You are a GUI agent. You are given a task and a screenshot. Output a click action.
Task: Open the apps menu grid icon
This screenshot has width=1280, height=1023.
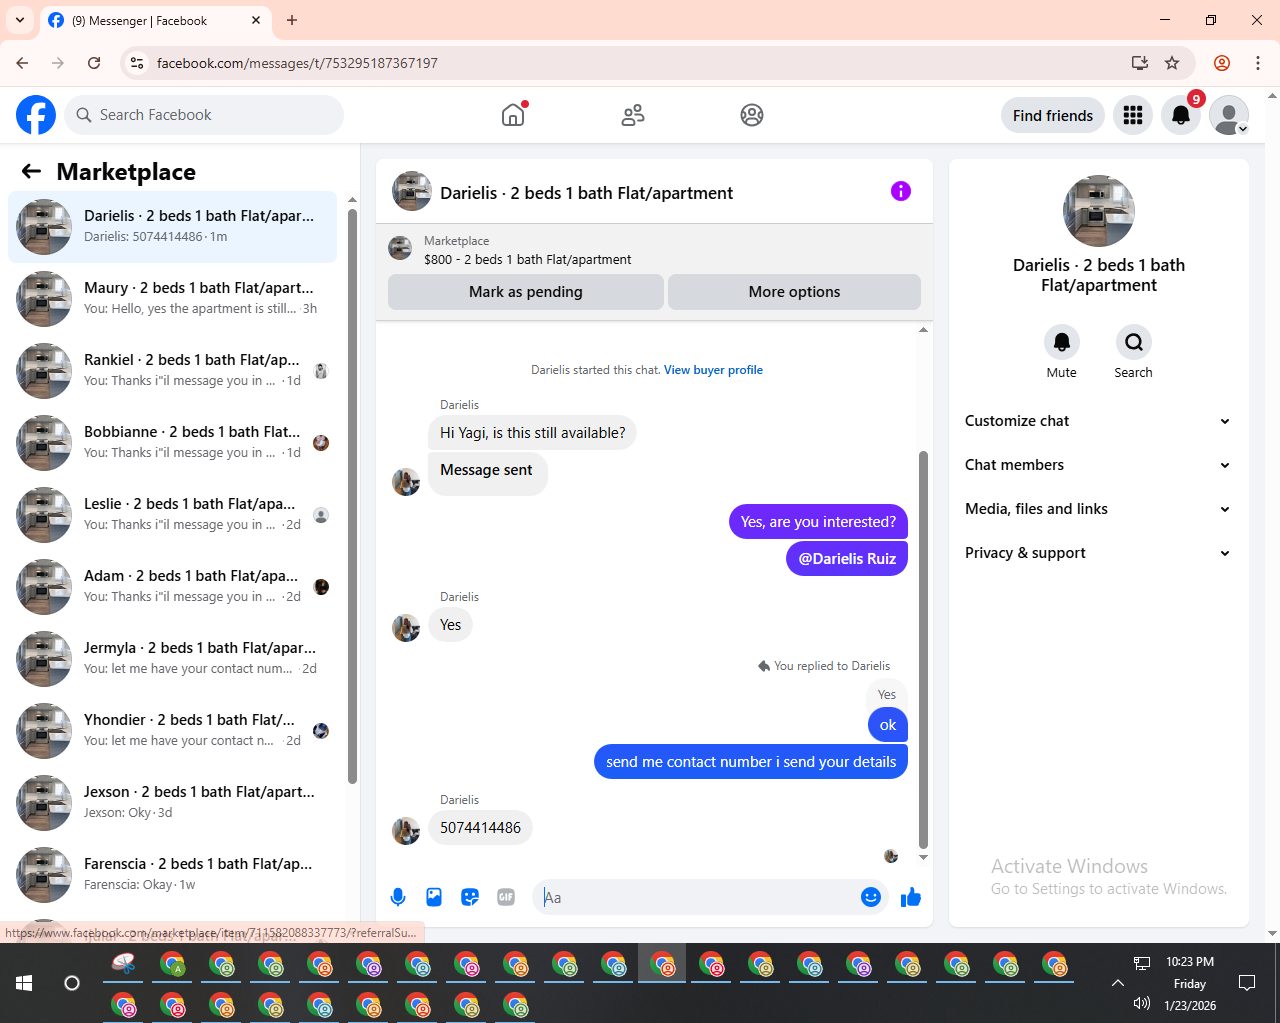[1133, 115]
